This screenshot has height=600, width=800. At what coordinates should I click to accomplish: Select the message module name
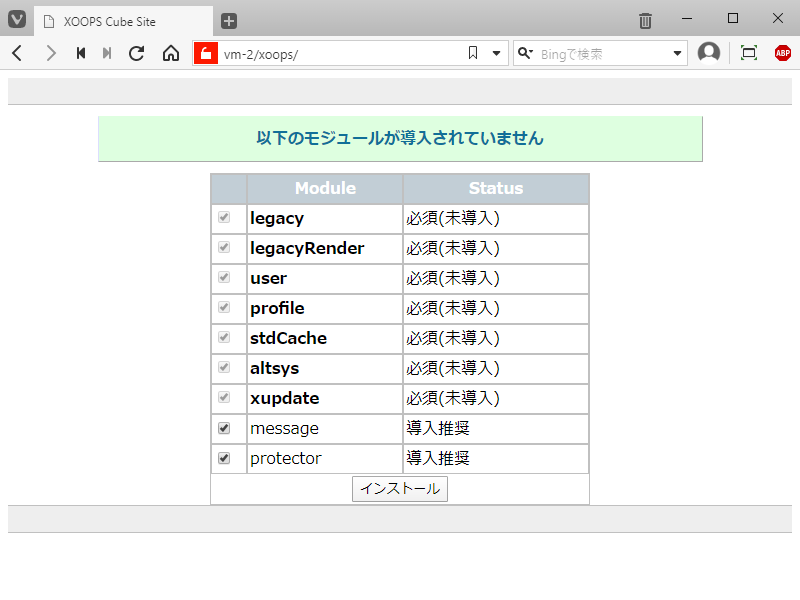pyautogui.click(x=284, y=429)
